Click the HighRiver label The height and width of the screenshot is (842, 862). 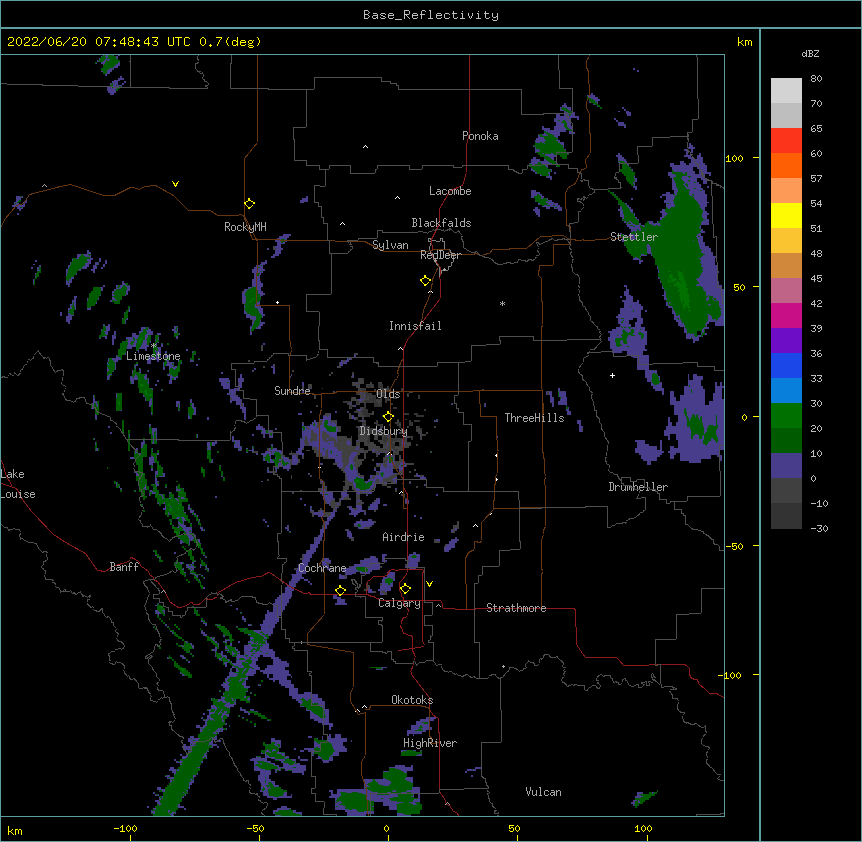pos(430,743)
